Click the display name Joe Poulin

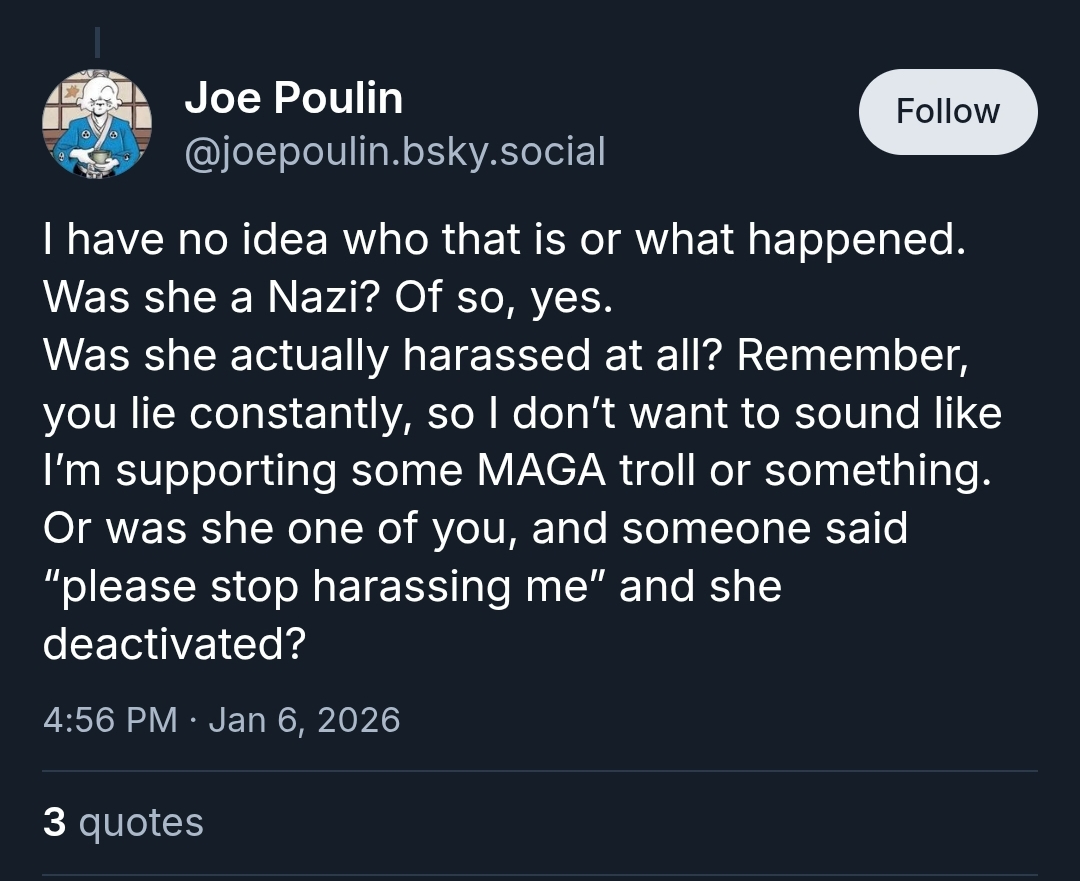tap(294, 98)
